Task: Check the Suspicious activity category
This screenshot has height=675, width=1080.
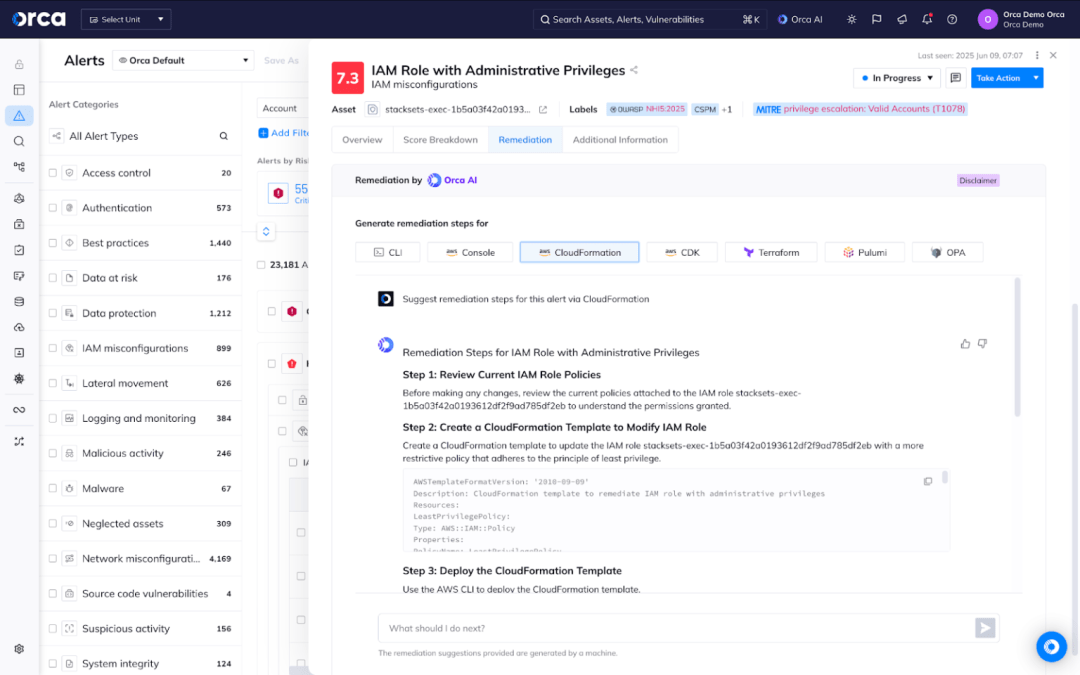Action: (x=53, y=629)
